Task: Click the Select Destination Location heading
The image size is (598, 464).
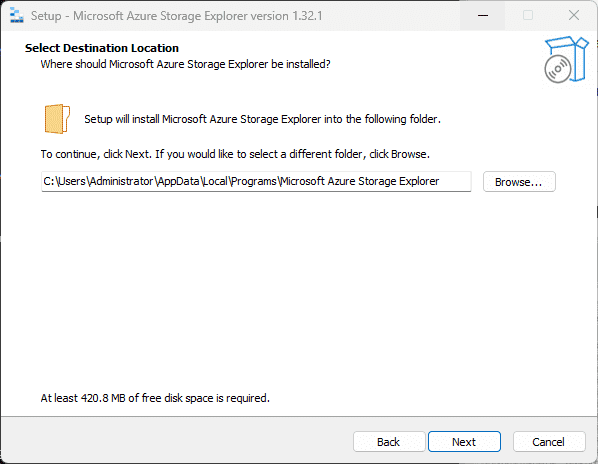Action: click(102, 48)
